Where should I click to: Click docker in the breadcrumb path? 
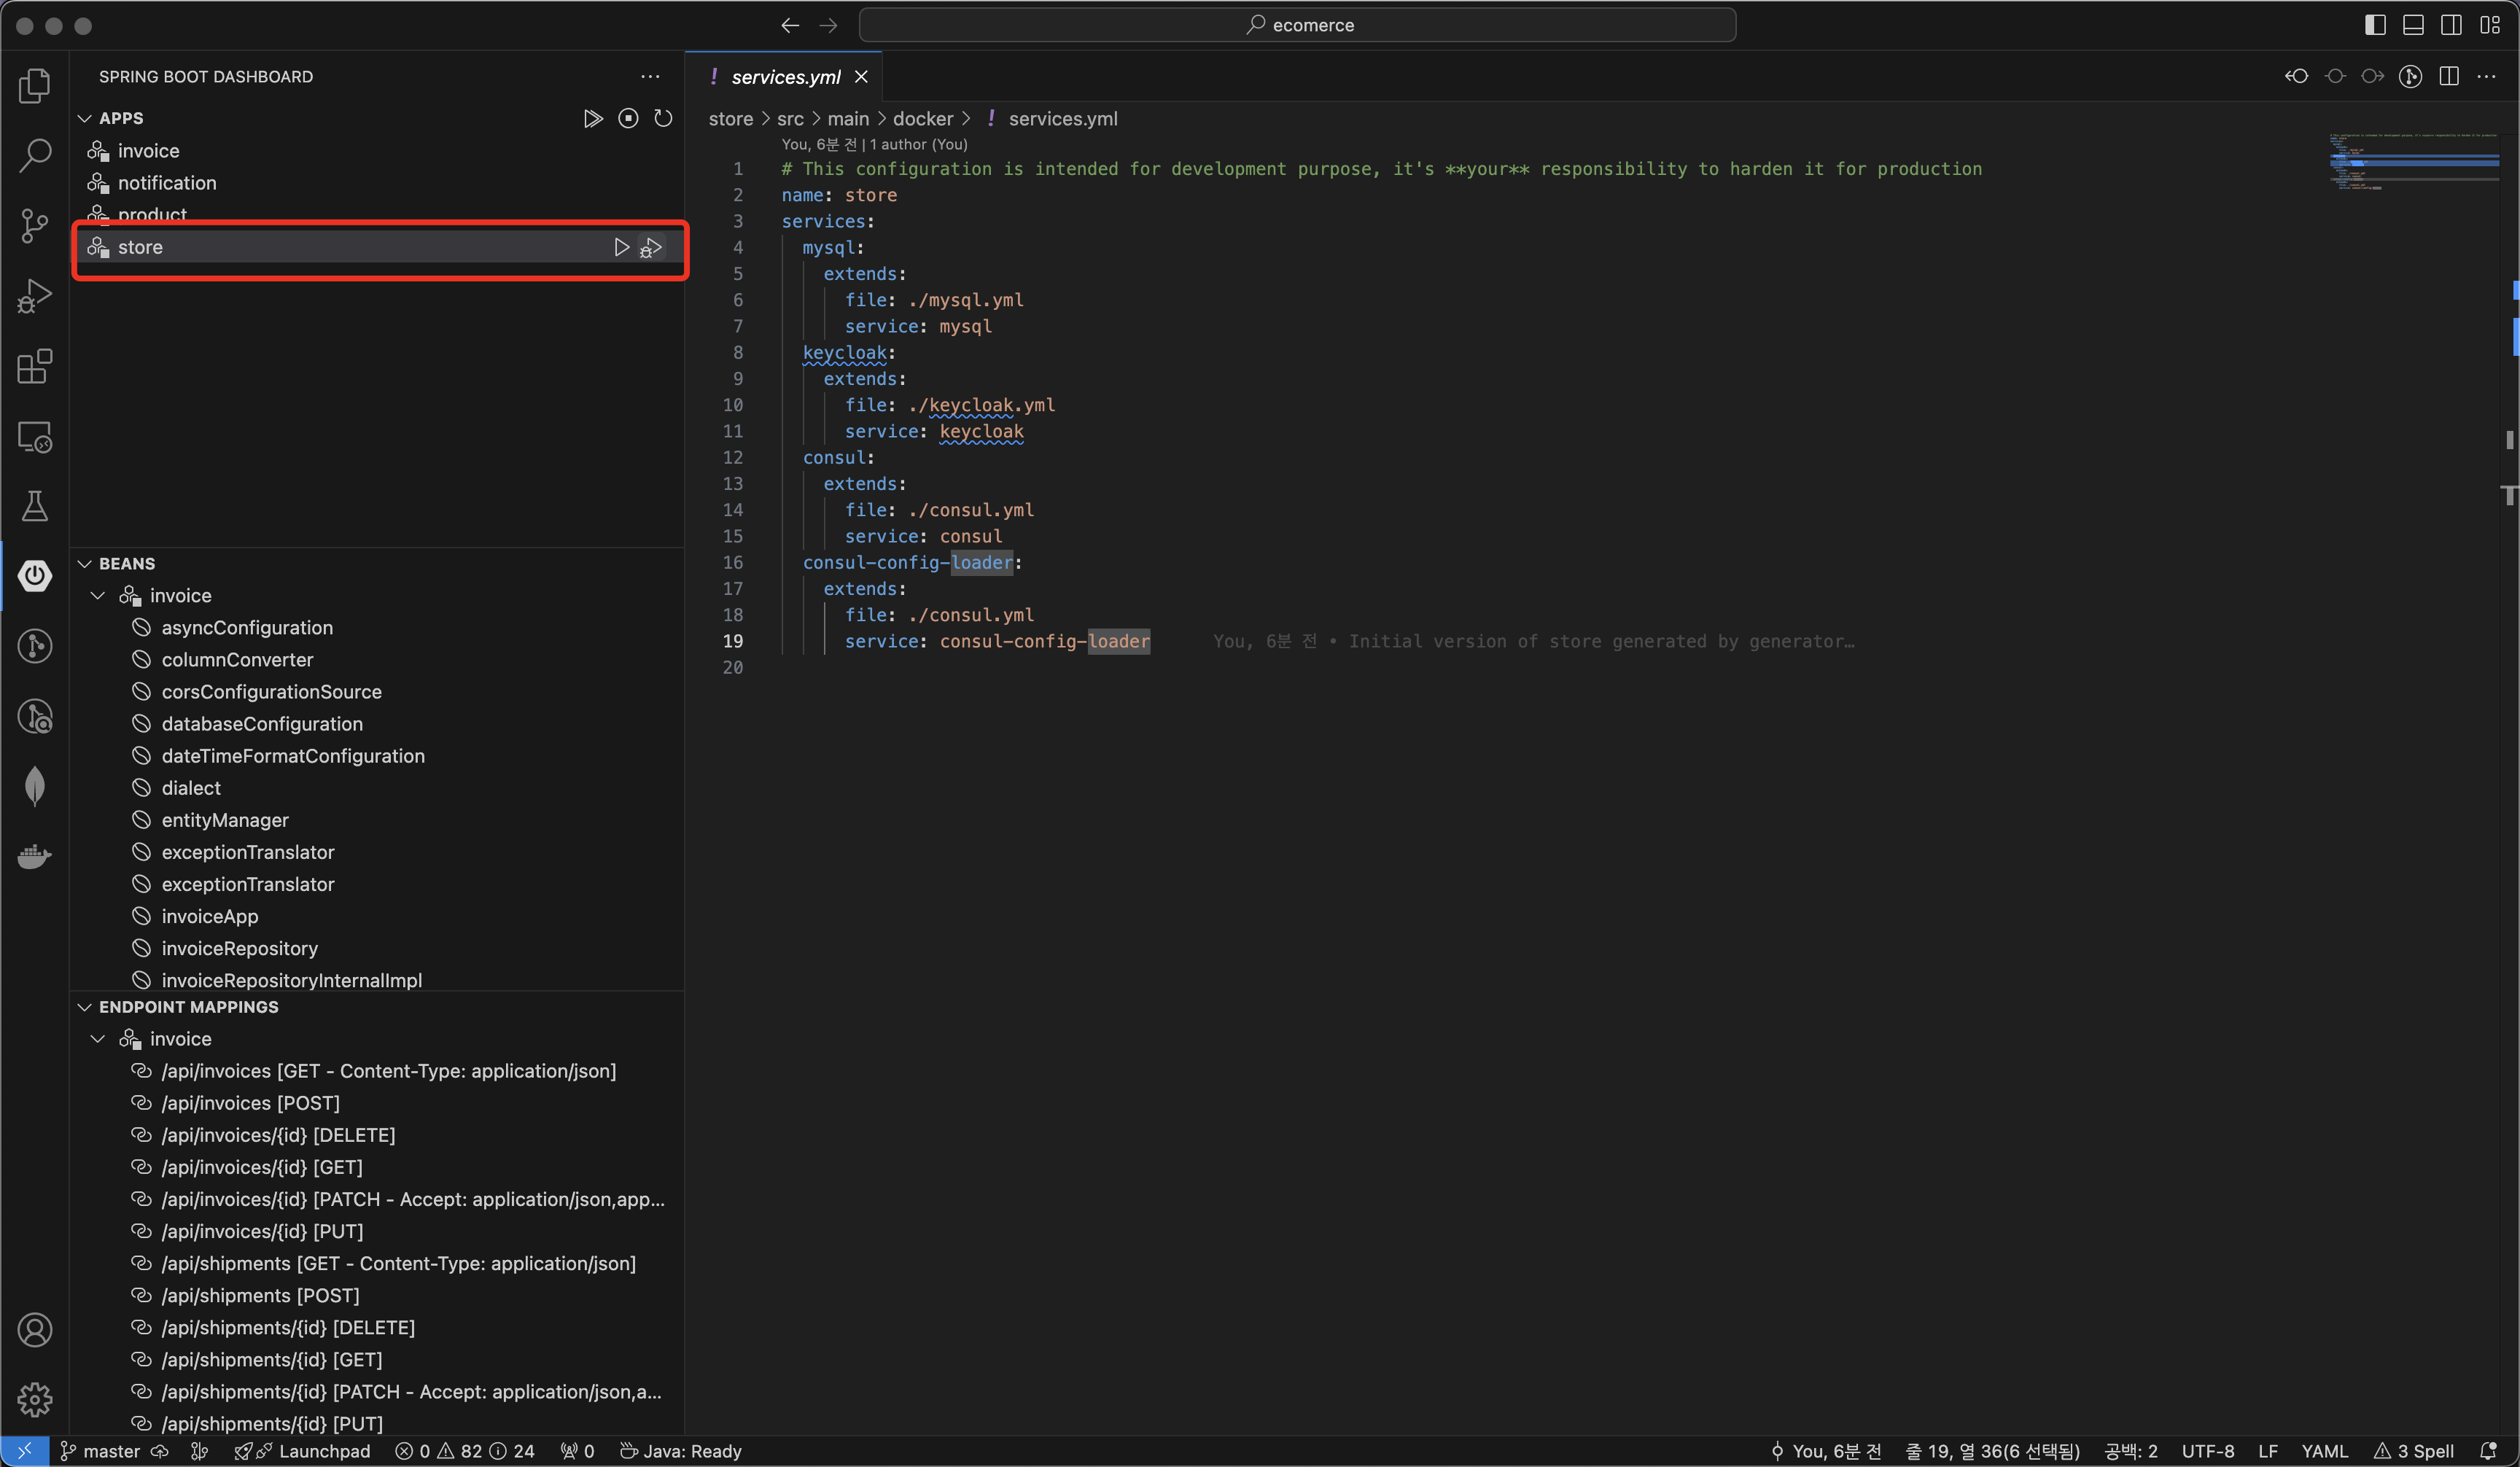coord(922,119)
